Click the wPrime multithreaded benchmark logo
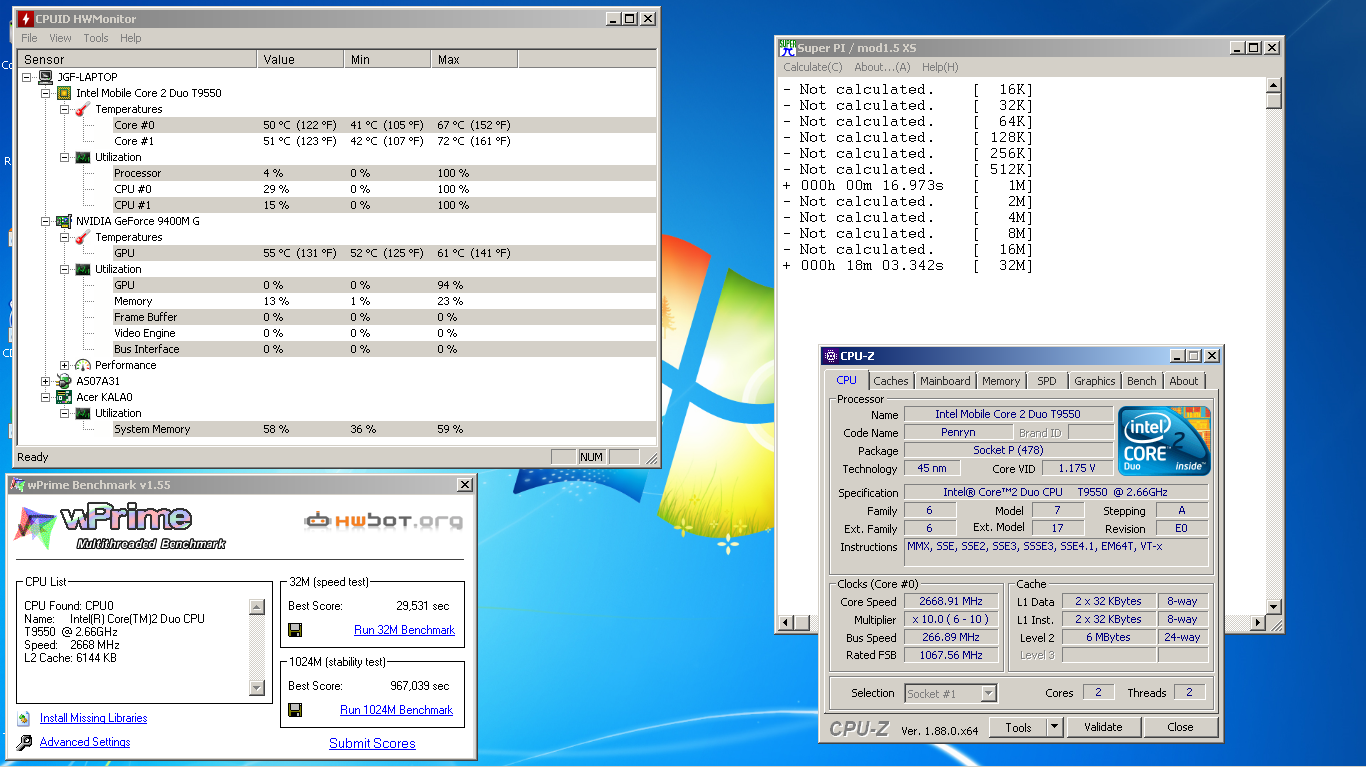Image resolution: width=1366 pixels, height=768 pixels. click(x=120, y=526)
